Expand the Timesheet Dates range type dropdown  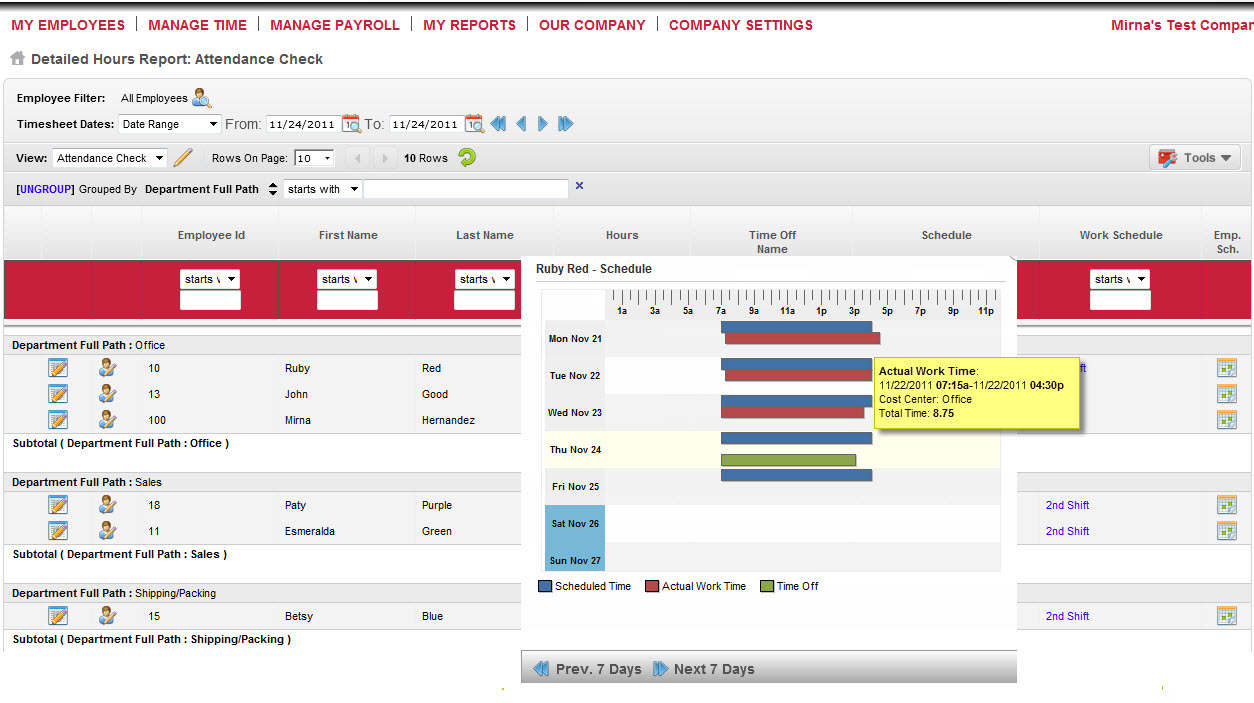(x=169, y=124)
